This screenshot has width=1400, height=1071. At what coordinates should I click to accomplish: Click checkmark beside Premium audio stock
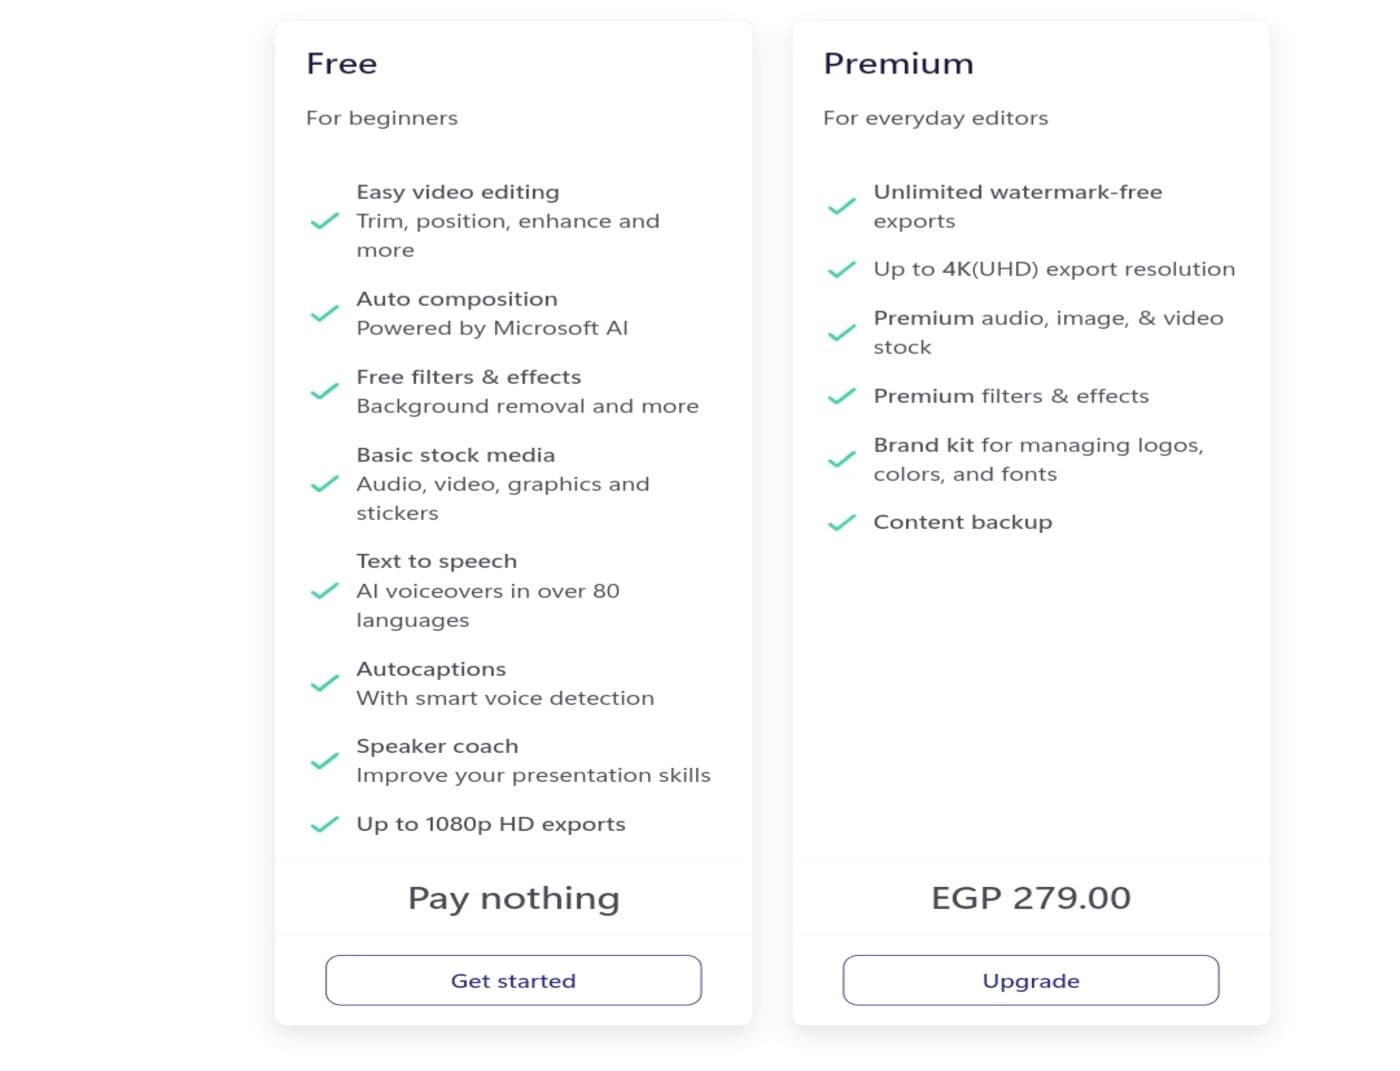point(841,333)
